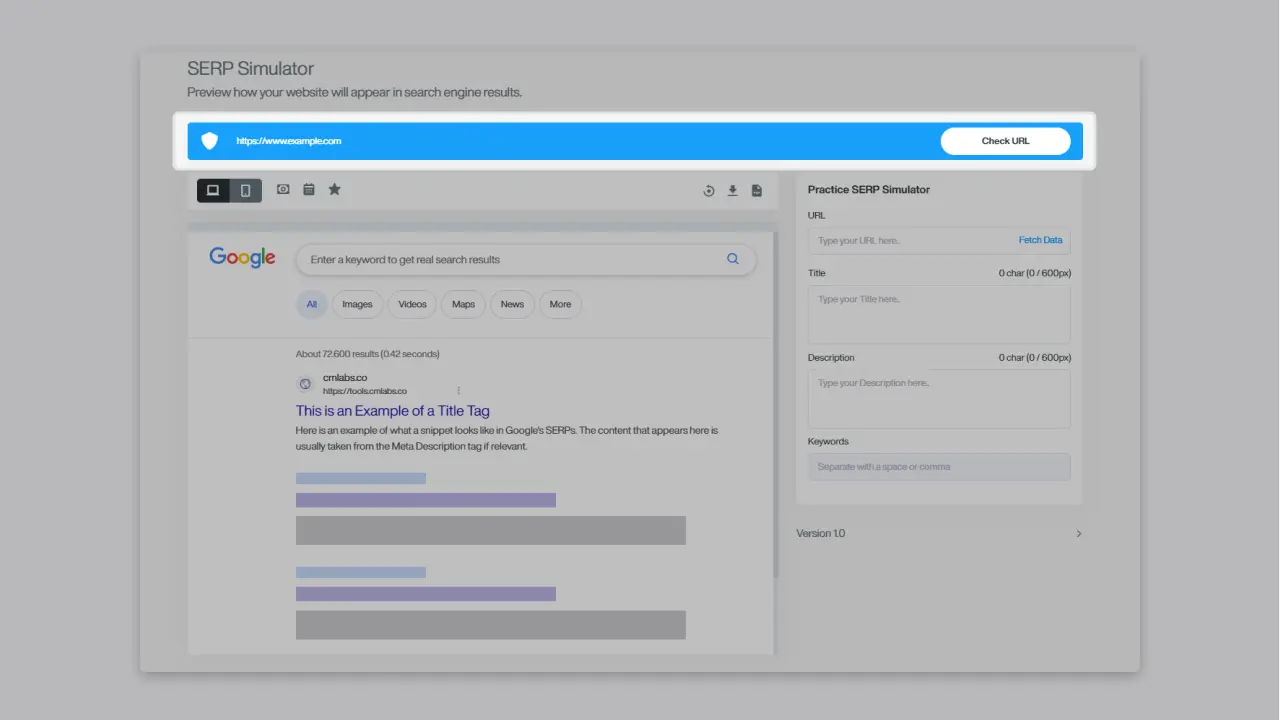Export preview with the PDF document icon
Image resolution: width=1280 pixels, height=720 pixels.
point(757,190)
